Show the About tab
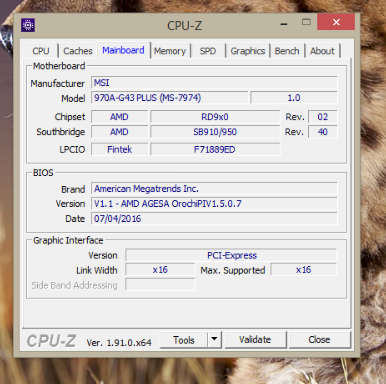This screenshot has height=384, width=386. [322, 51]
